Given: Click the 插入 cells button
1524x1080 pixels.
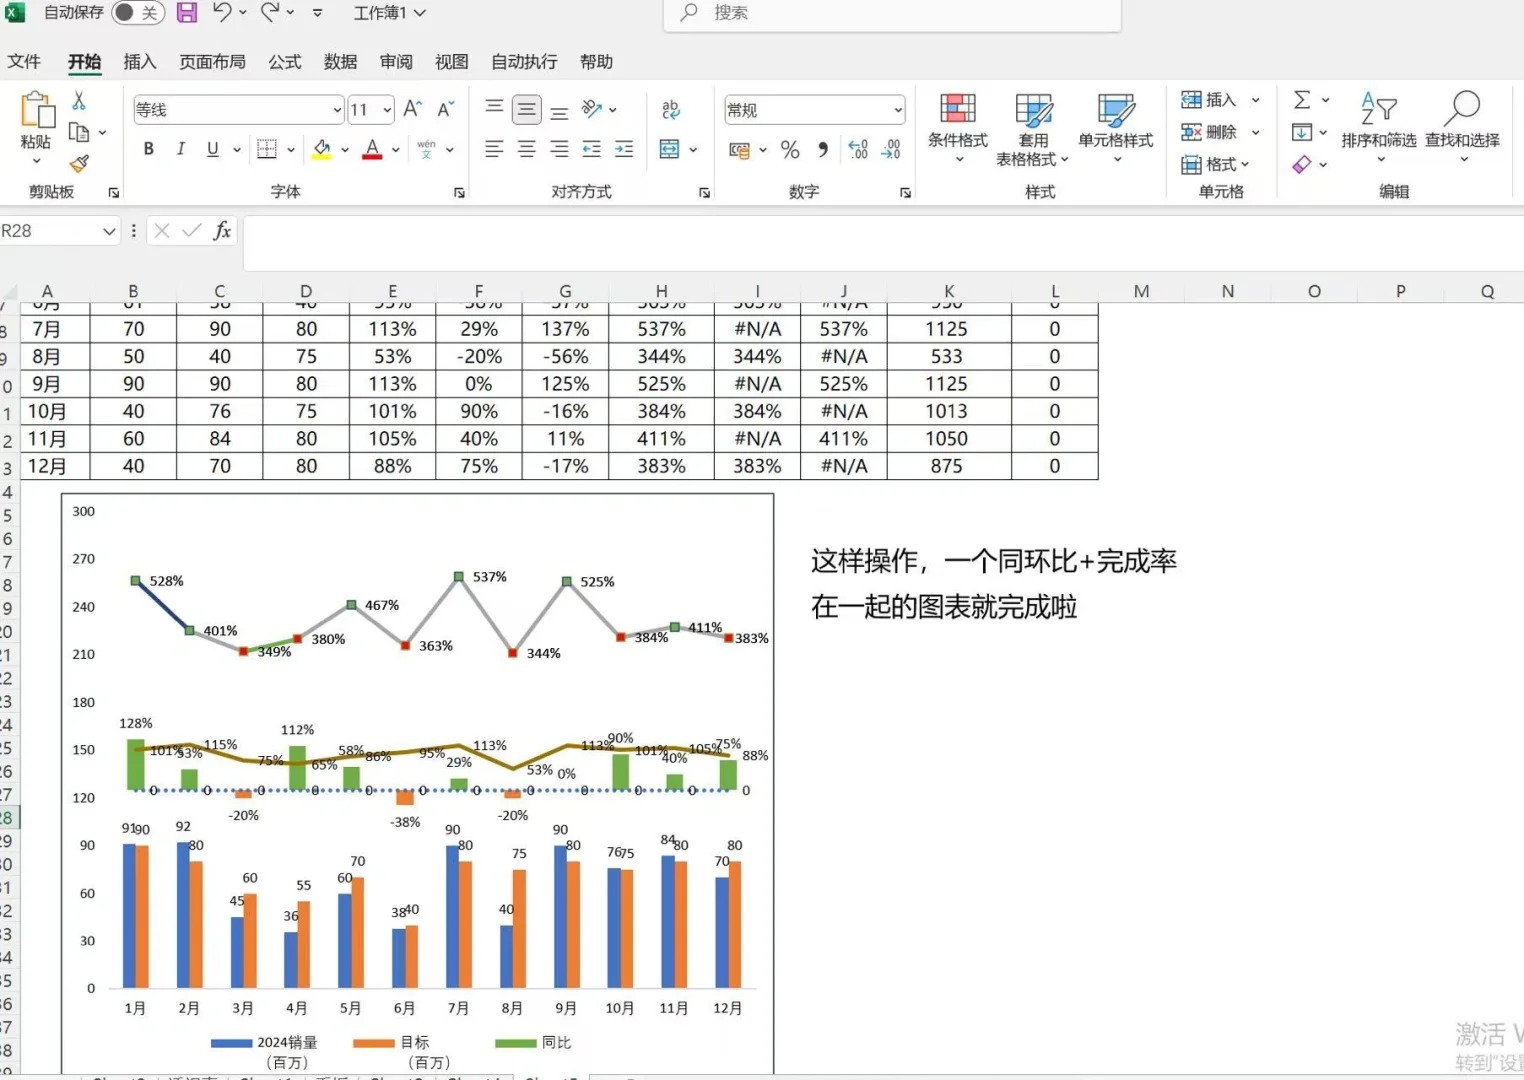Looking at the screenshot, I should coord(1209,100).
